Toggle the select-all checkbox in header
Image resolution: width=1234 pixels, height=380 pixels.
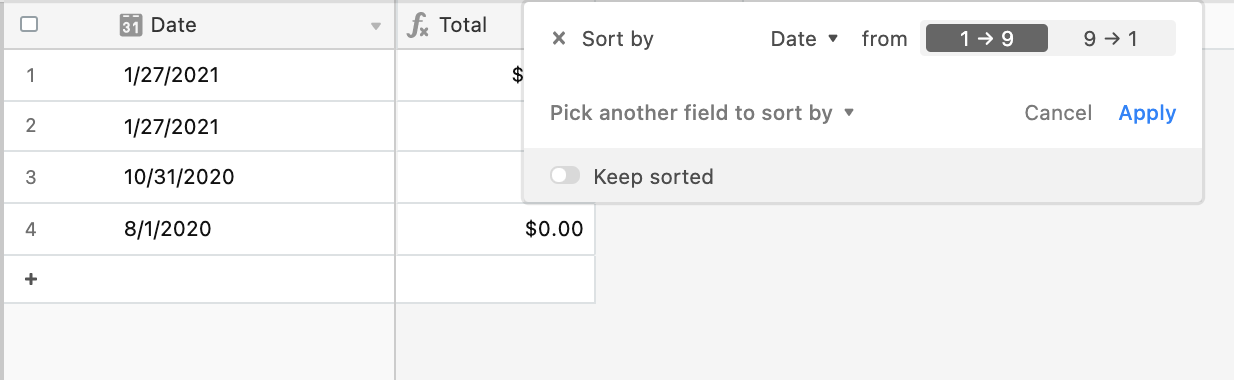(29, 24)
